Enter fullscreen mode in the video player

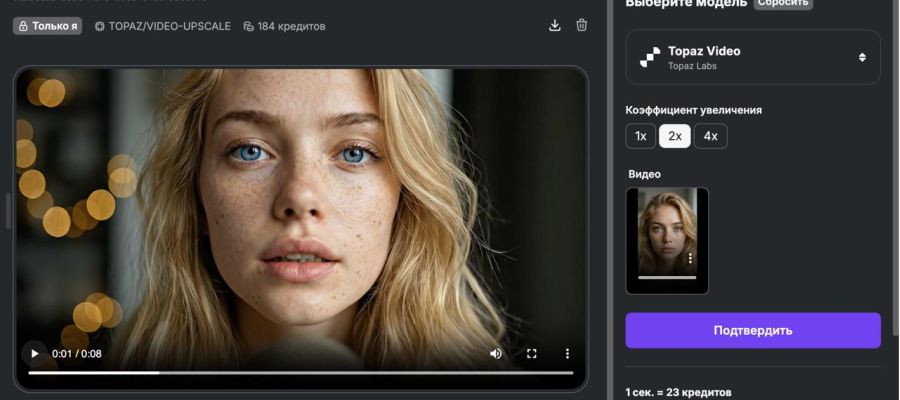(x=532, y=354)
